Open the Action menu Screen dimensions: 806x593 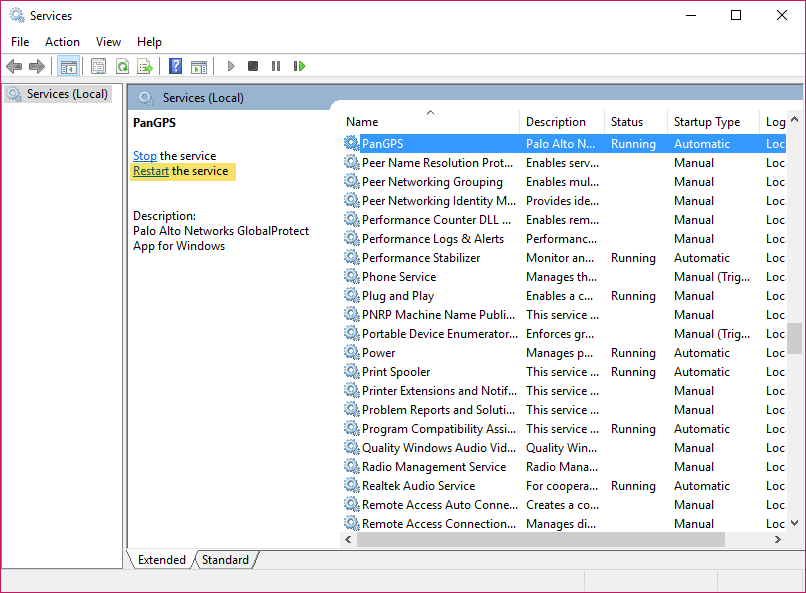[62, 41]
